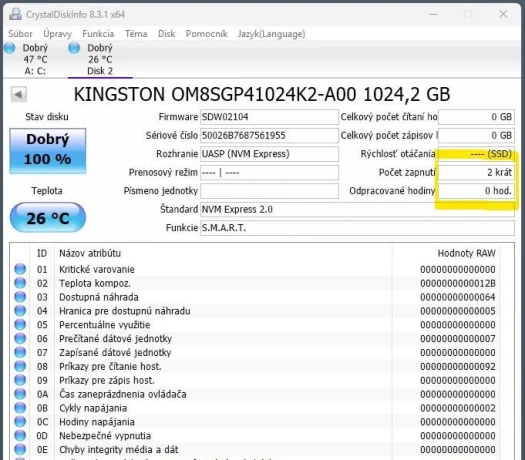This screenshot has width=525, height=460.
Task: Click the Teplota label
Action: 47,191
